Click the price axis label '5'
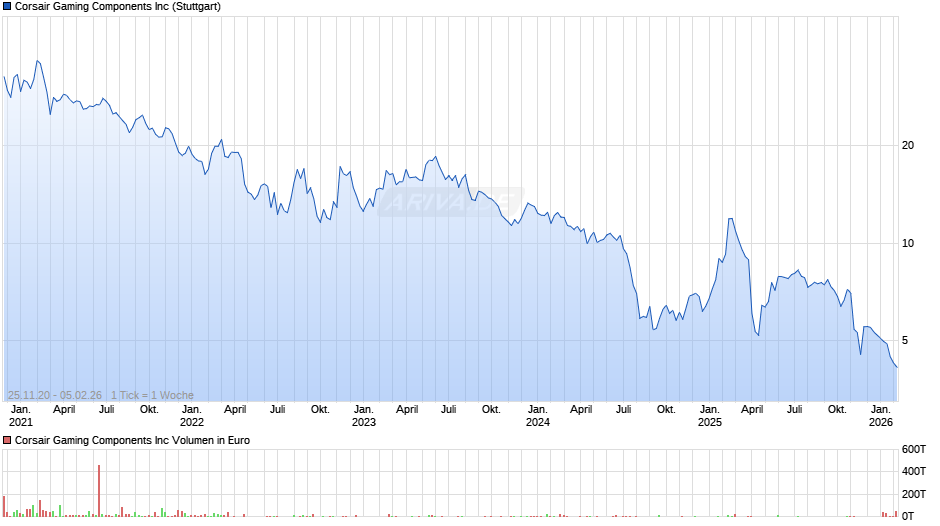This screenshot has height=526, width=940. pyautogui.click(x=905, y=340)
